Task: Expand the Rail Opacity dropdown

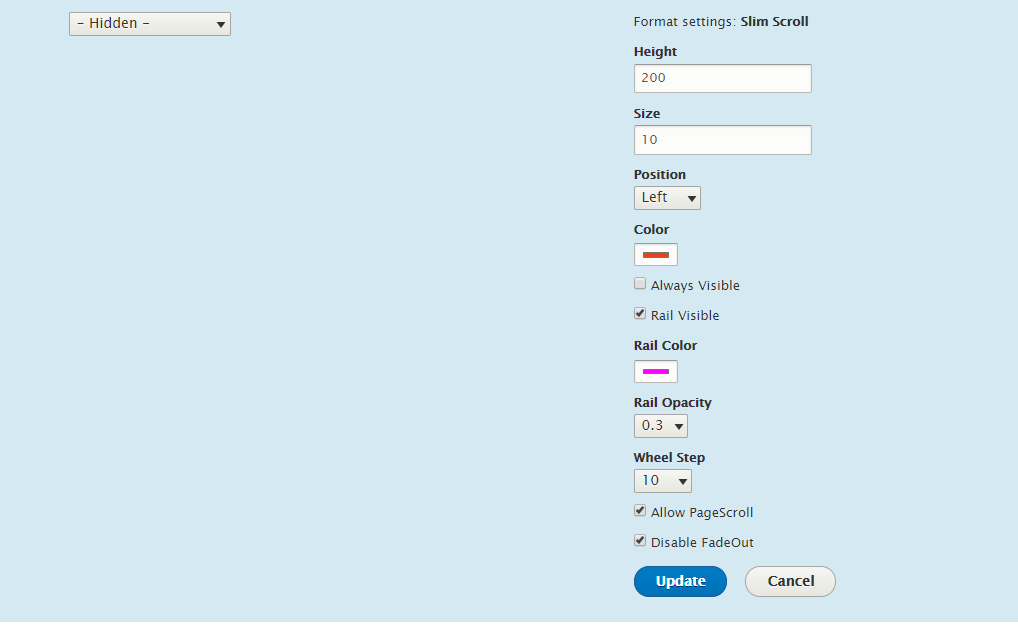Action: pyautogui.click(x=661, y=426)
